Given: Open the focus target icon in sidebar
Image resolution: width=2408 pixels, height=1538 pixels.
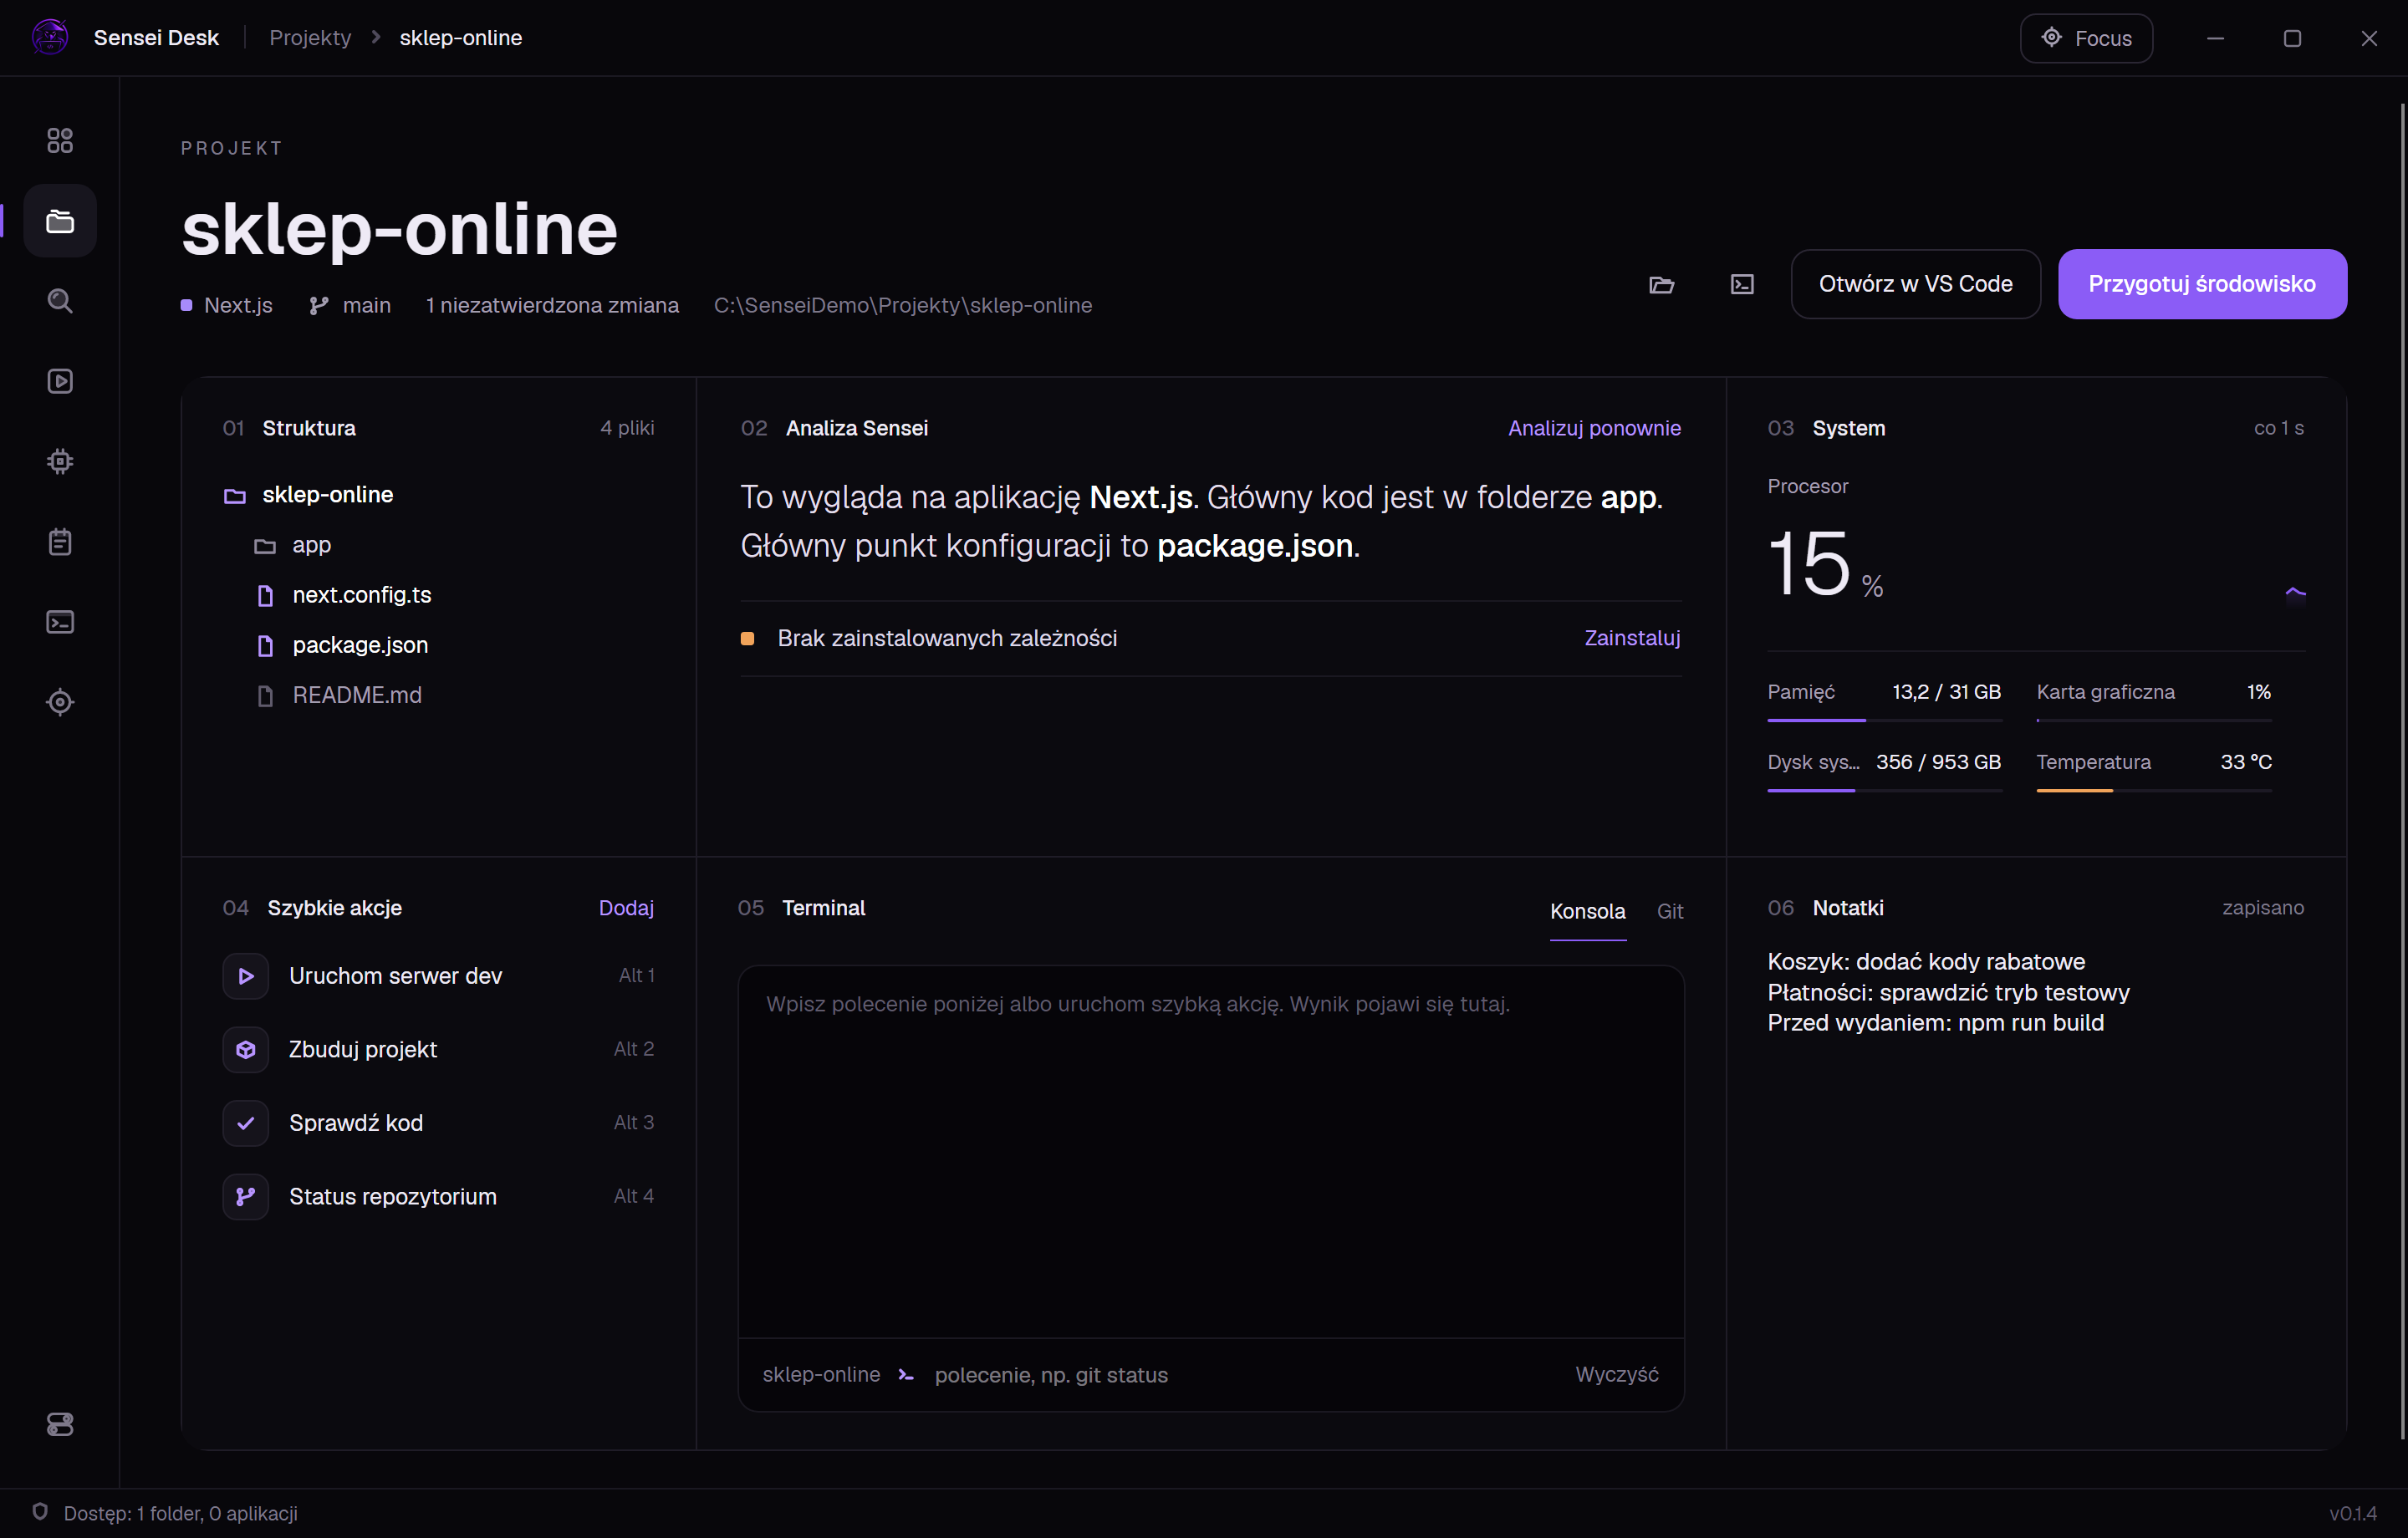Looking at the screenshot, I should point(60,702).
